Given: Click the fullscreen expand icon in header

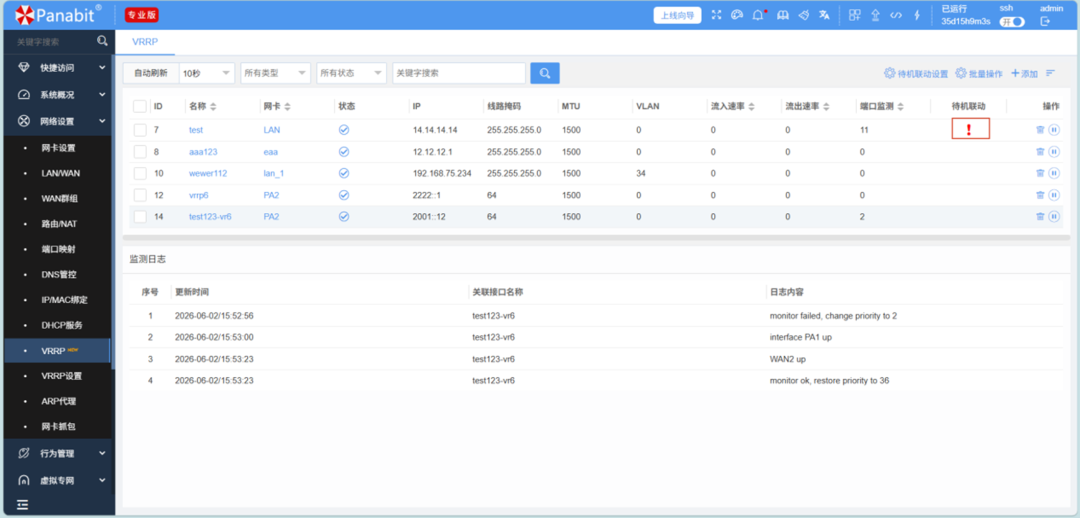Looking at the screenshot, I should click(x=716, y=15).
